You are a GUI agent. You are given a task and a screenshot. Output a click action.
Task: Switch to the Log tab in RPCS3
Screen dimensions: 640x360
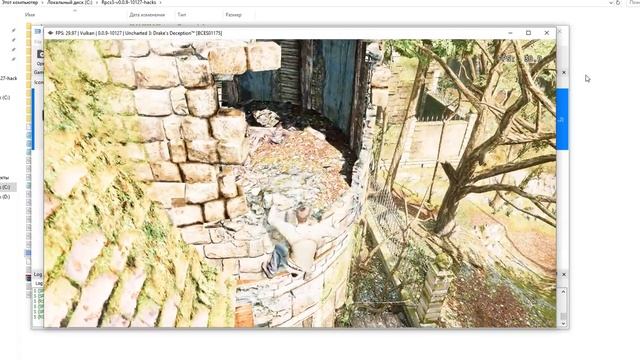[38, 282]
